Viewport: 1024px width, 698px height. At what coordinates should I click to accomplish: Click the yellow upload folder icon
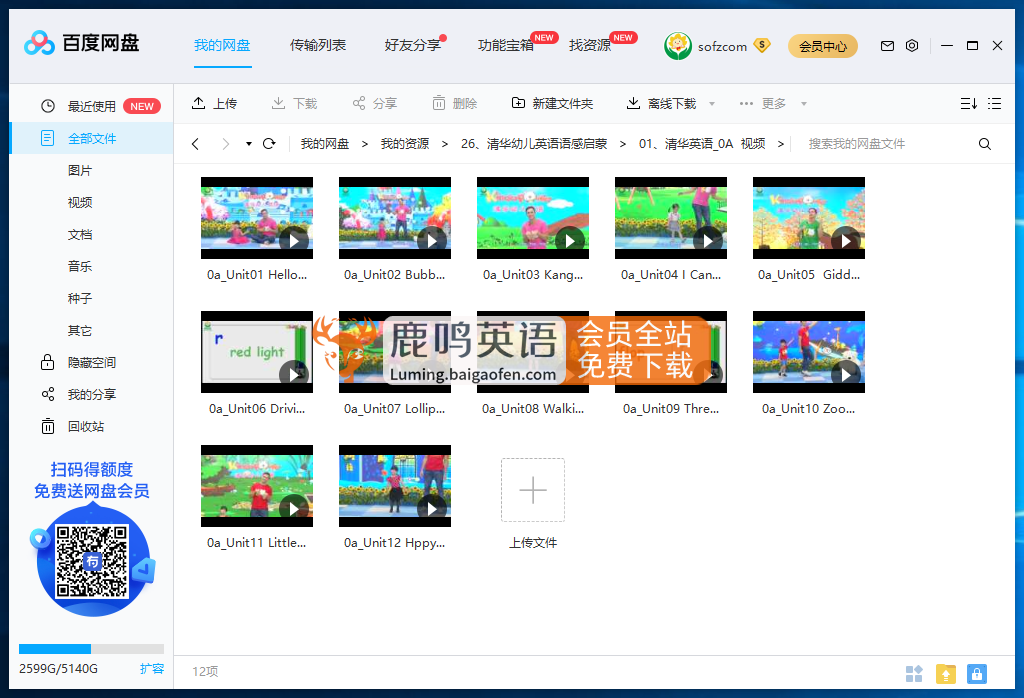(945, 674)
